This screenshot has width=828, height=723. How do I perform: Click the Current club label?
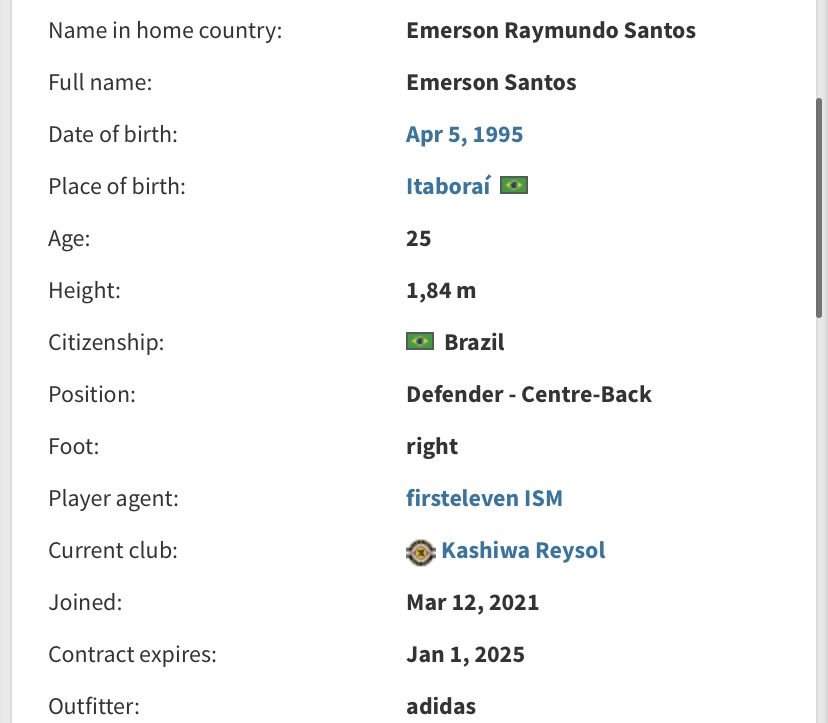pos(113,550)
